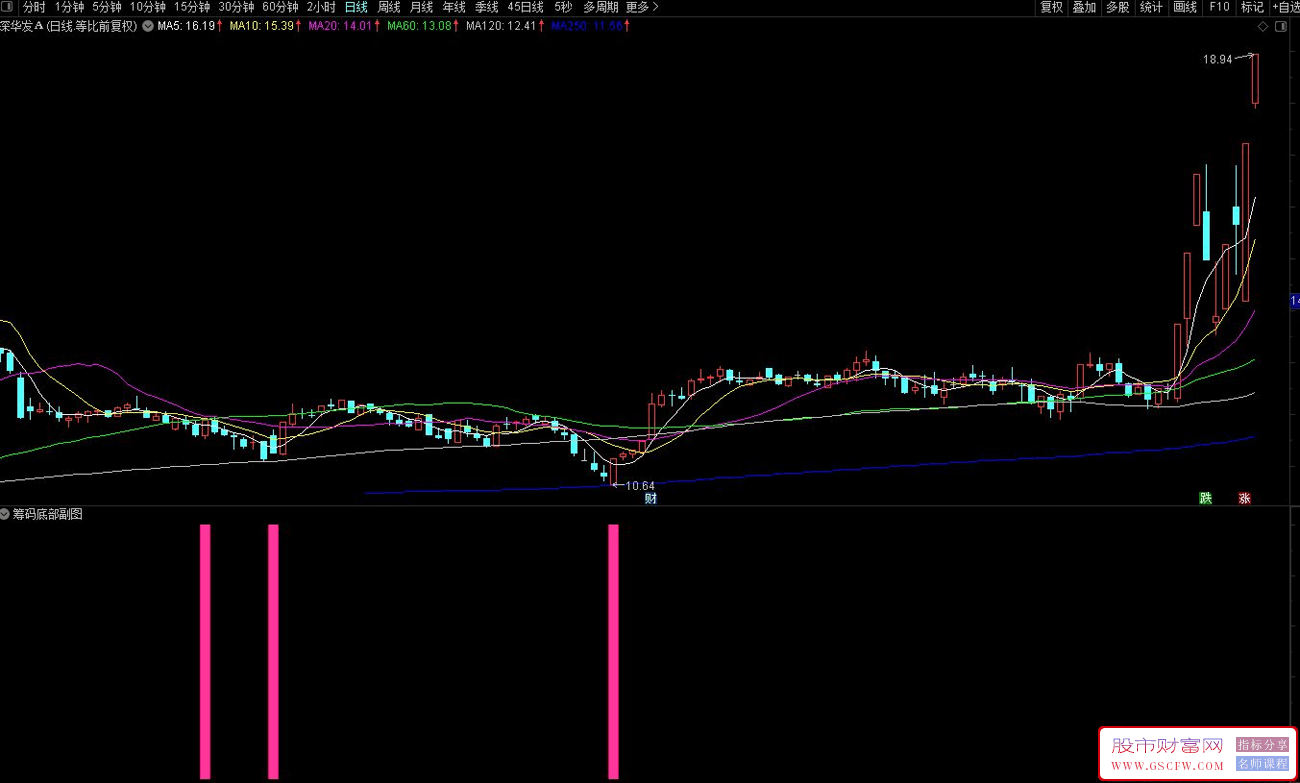The width and height of the screenshot is (1300, 783).
Task: Select the 15分钟 period tab
Action: tap(192, 7)
